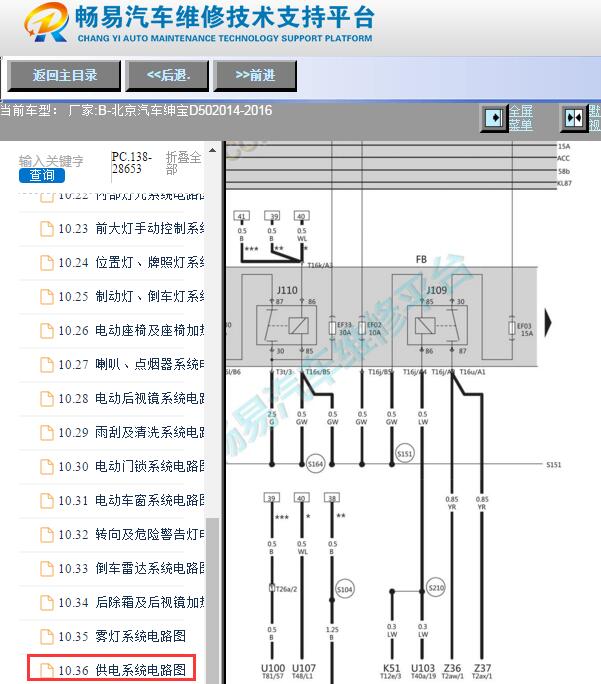Click the U100 connector label
This screenshot has height=684, width=601.
tap(273, 668)
